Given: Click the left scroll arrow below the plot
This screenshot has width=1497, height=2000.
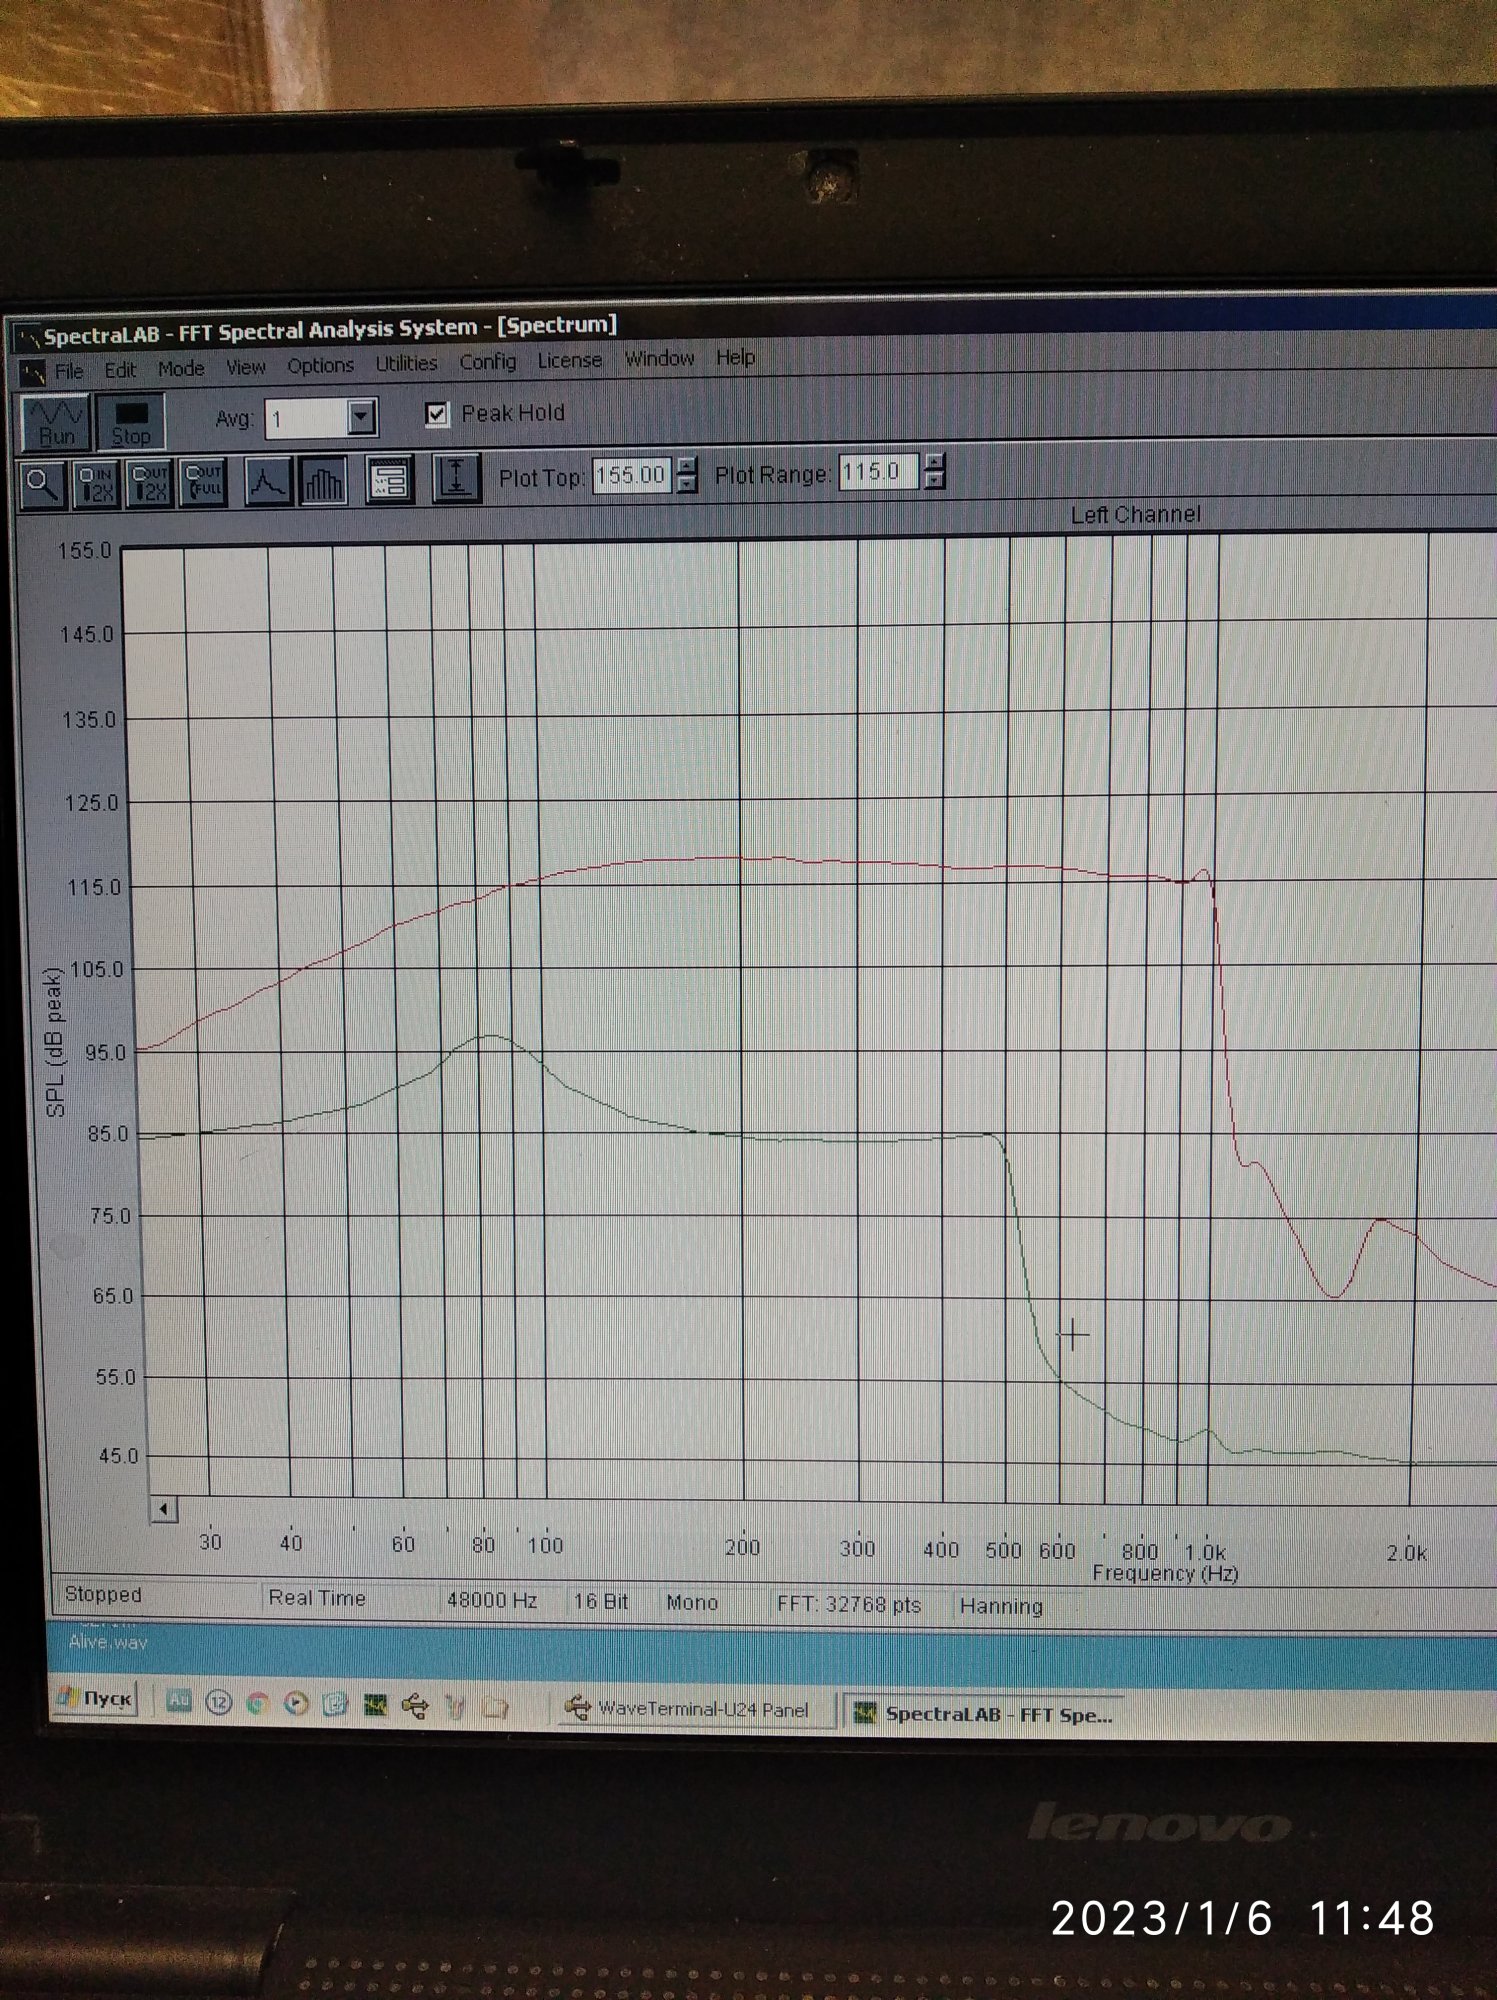Looking at the screenshot, I should pyautogui.click(x=164, y=1509).
